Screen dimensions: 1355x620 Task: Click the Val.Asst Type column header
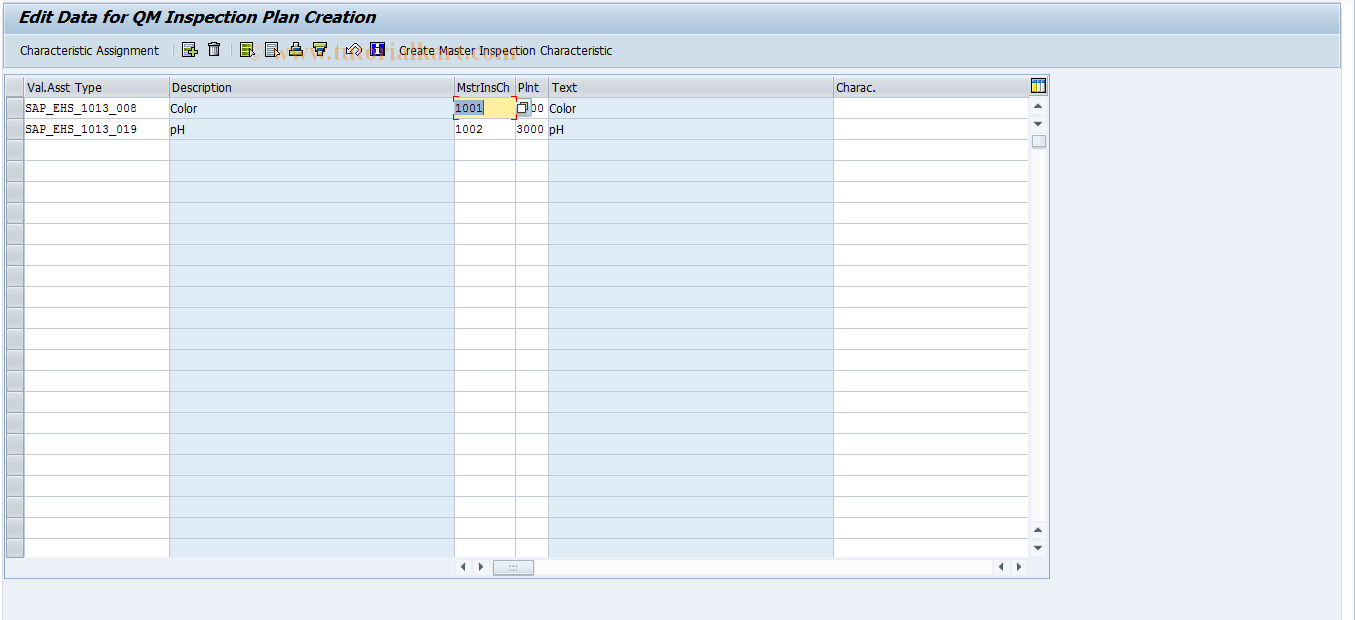click(x=95, y=87)
